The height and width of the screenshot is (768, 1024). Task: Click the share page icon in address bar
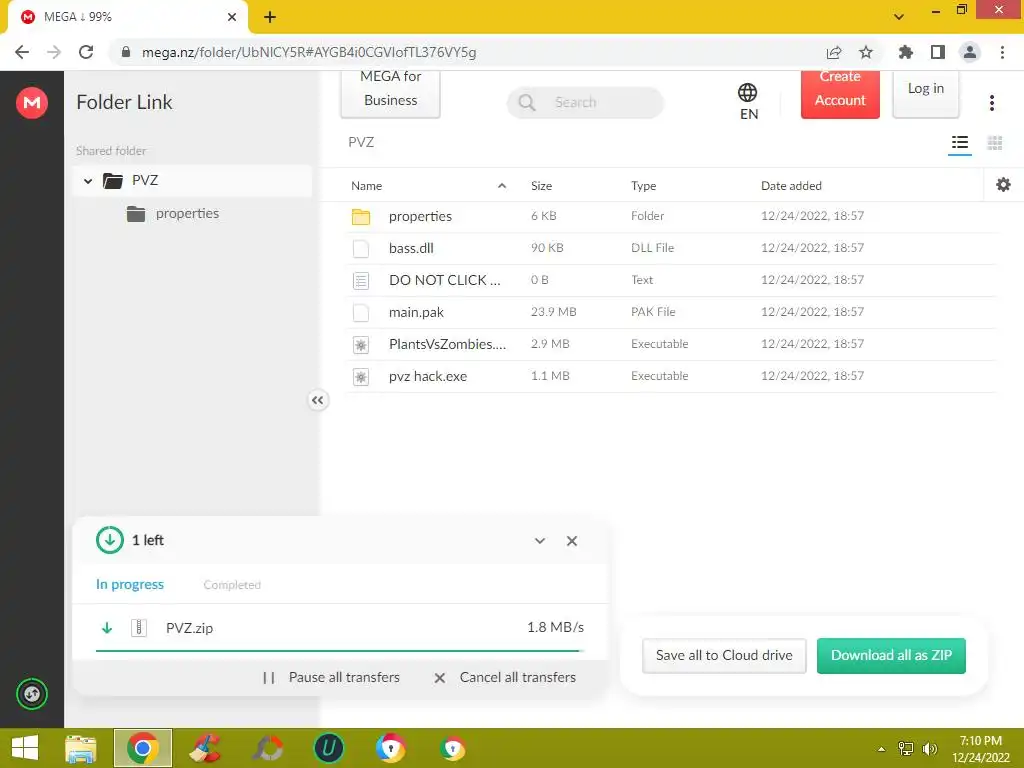[834, 52]
